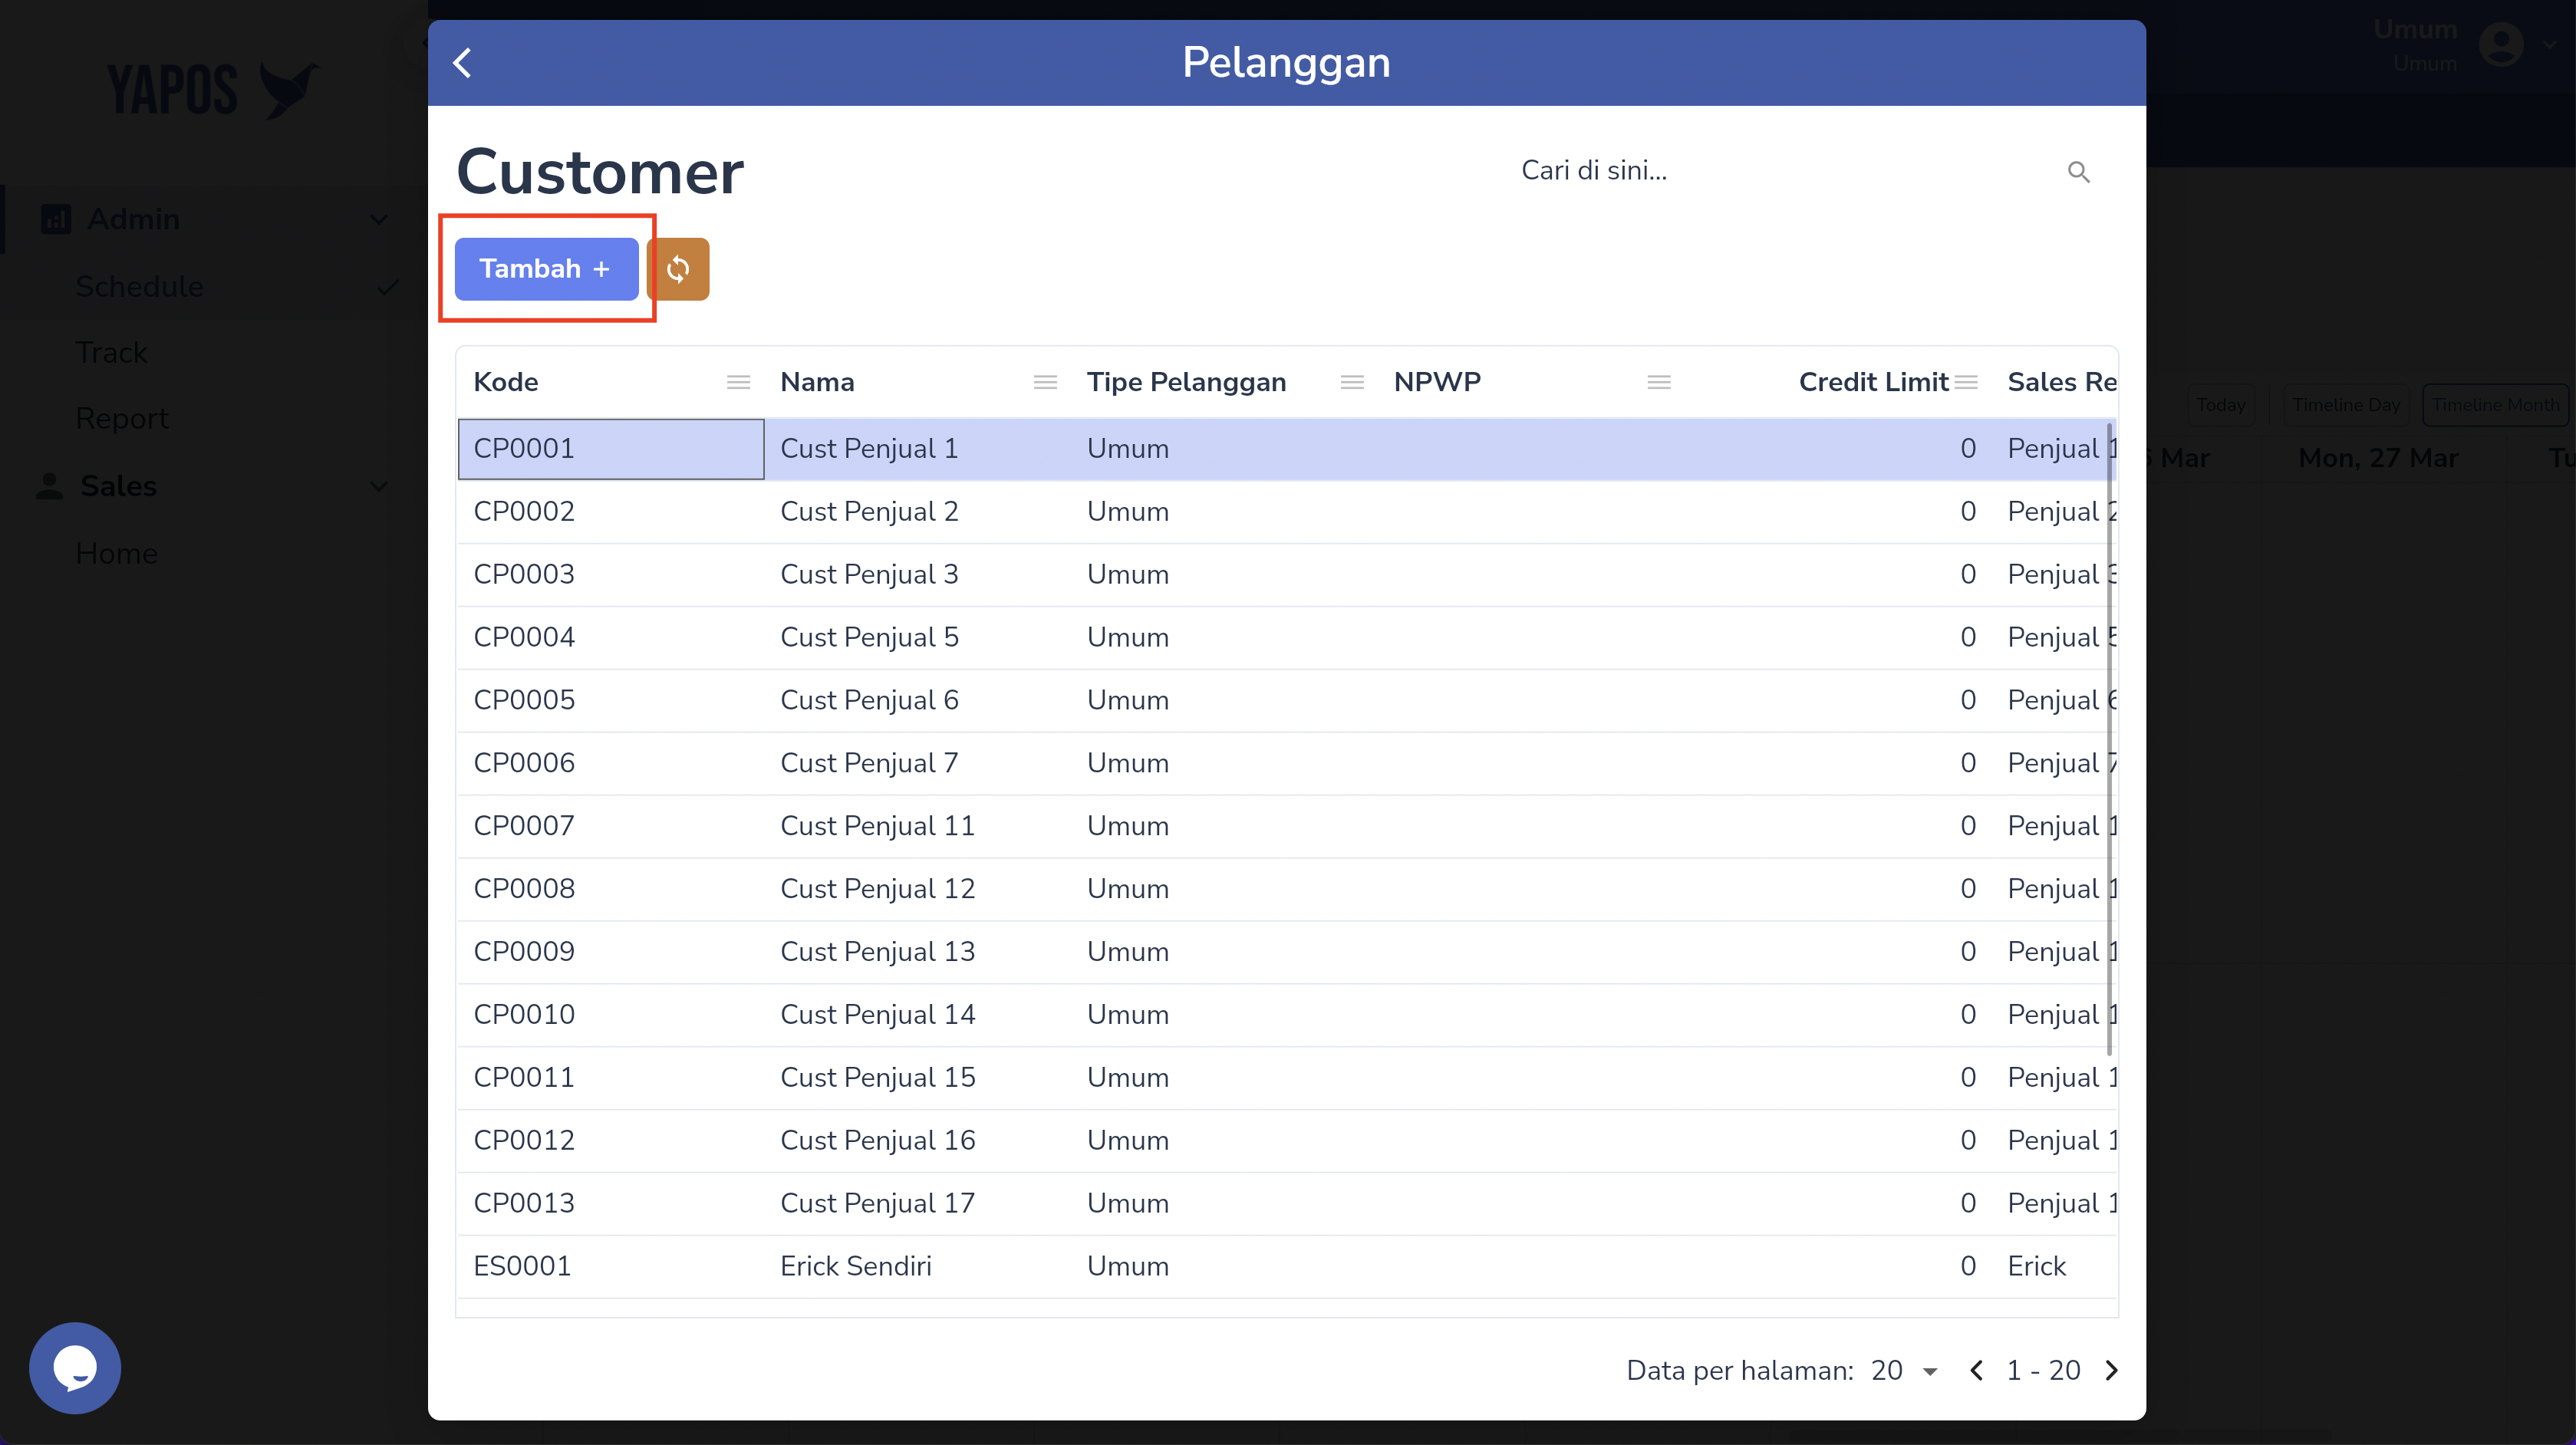Screen dimensions: 2576x1445
Task: Click Cust Penjual 1 name cell
Action: (869, 449)
